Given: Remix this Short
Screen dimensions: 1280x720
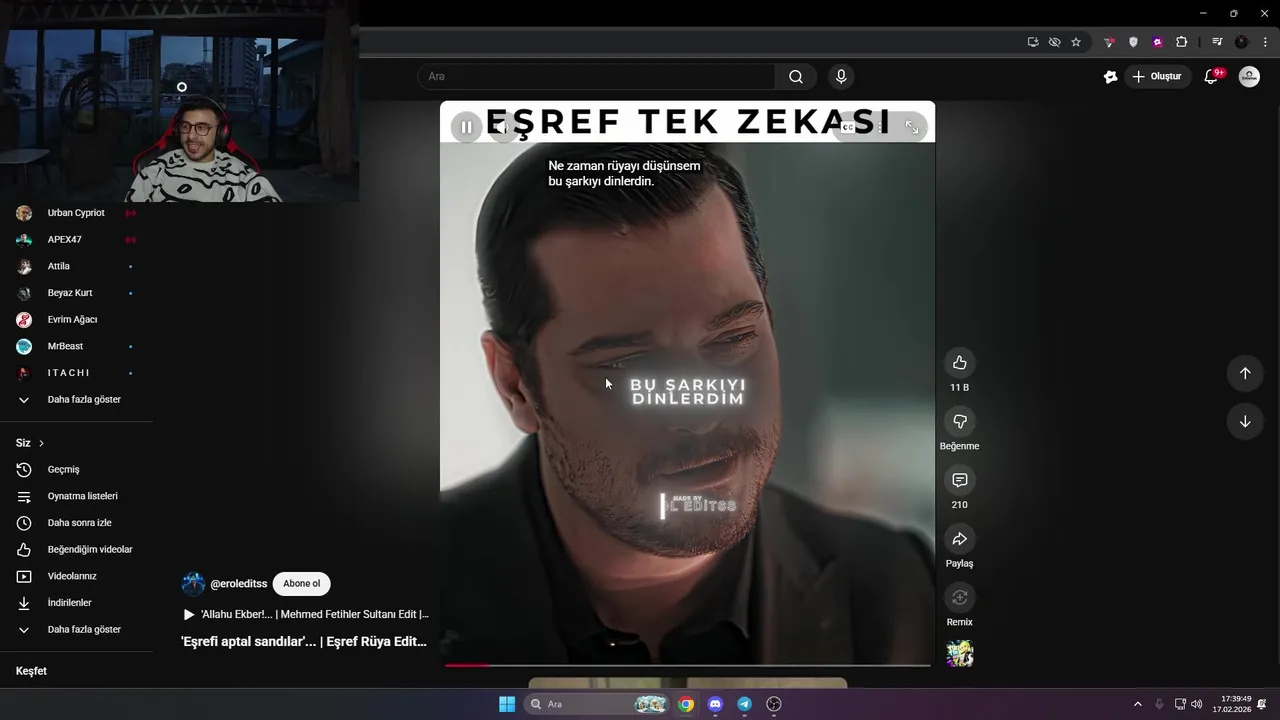Looking at the screenshot, I should (959, 598).
